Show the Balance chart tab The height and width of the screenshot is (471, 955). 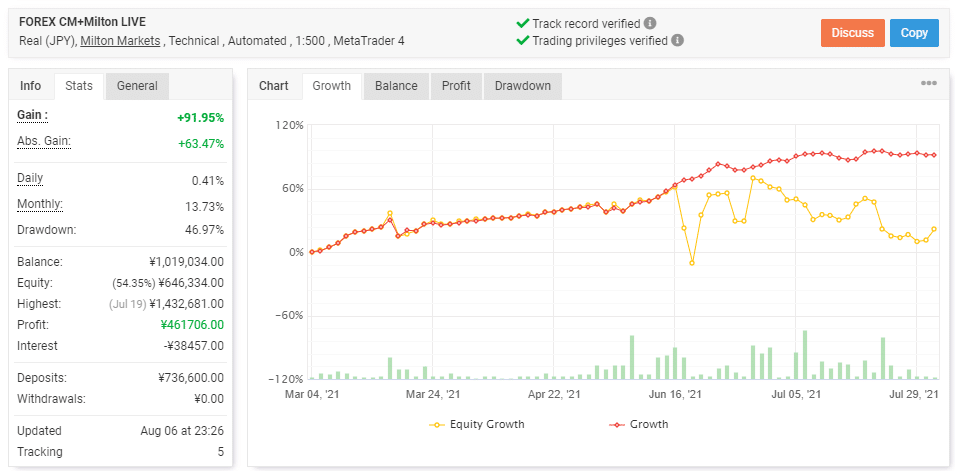pos(396,86)
